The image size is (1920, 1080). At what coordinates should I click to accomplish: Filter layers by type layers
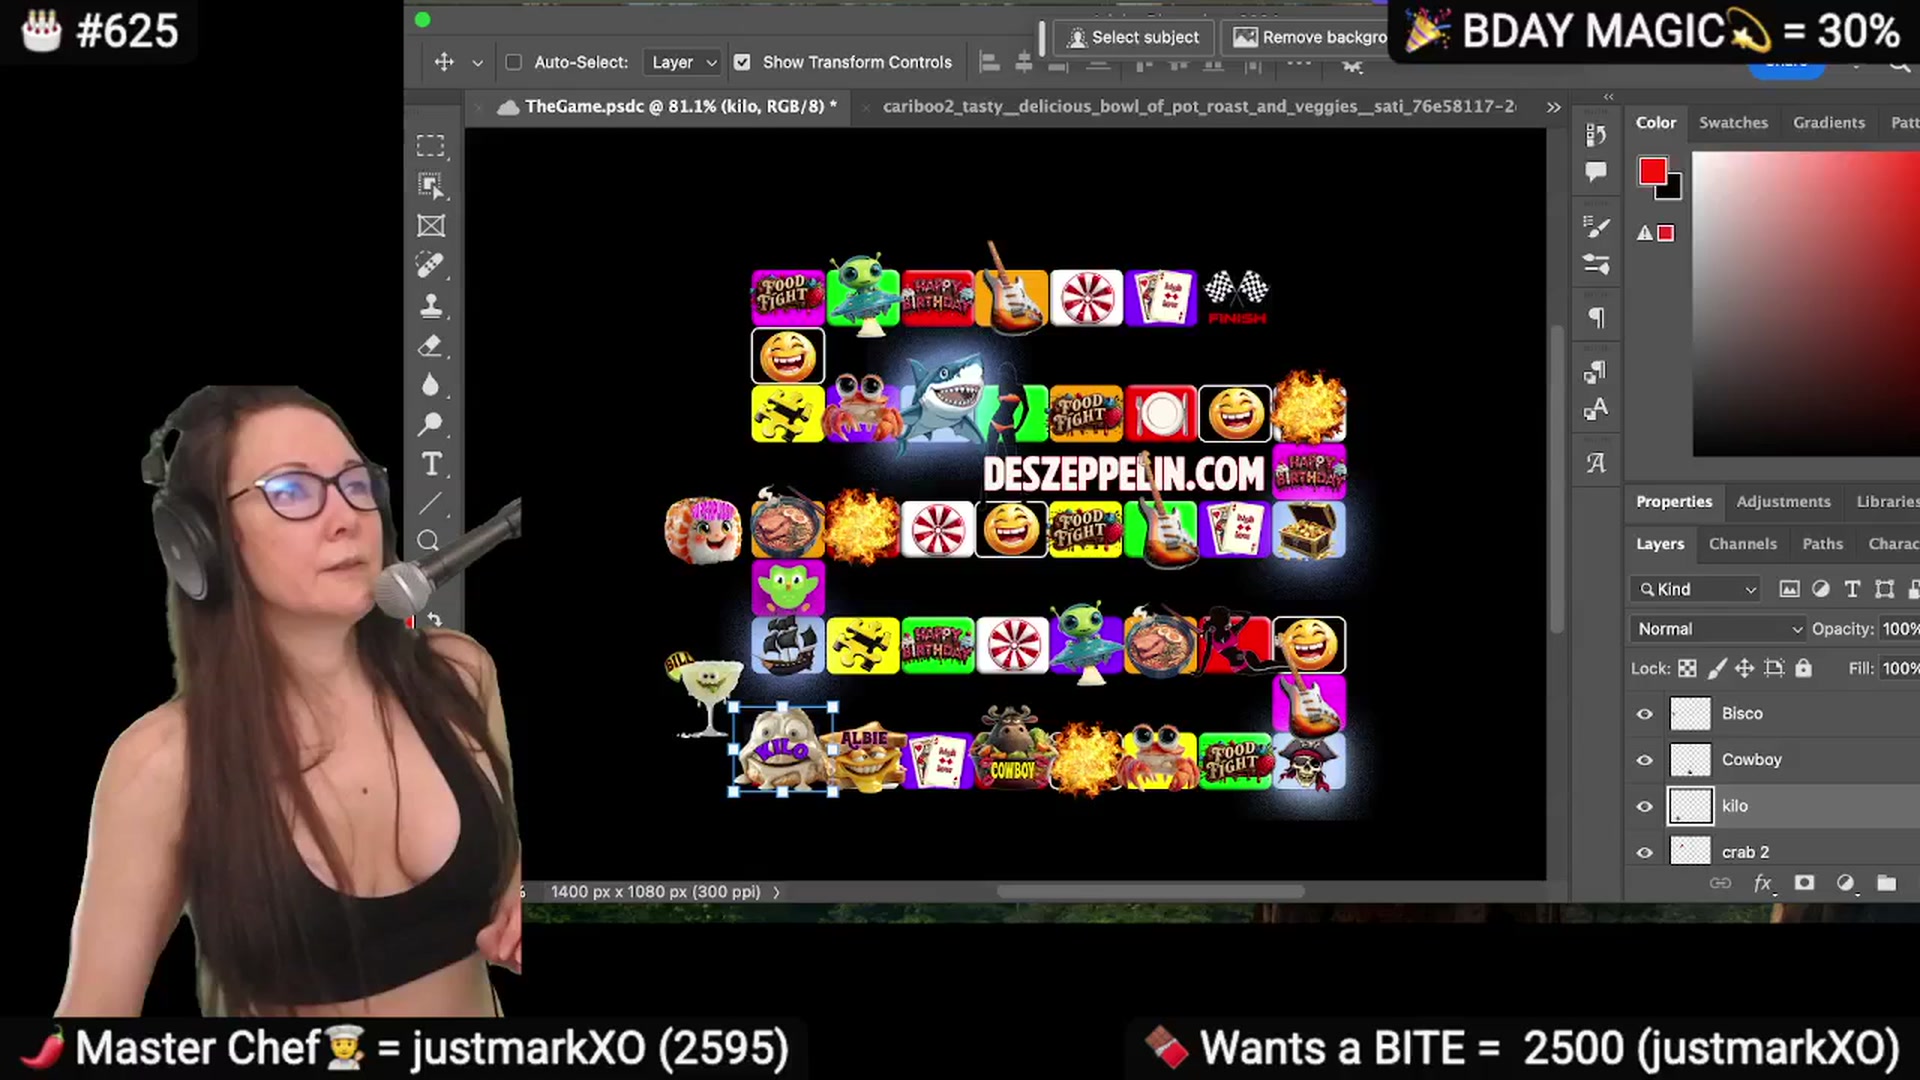tap(1852, 589)
